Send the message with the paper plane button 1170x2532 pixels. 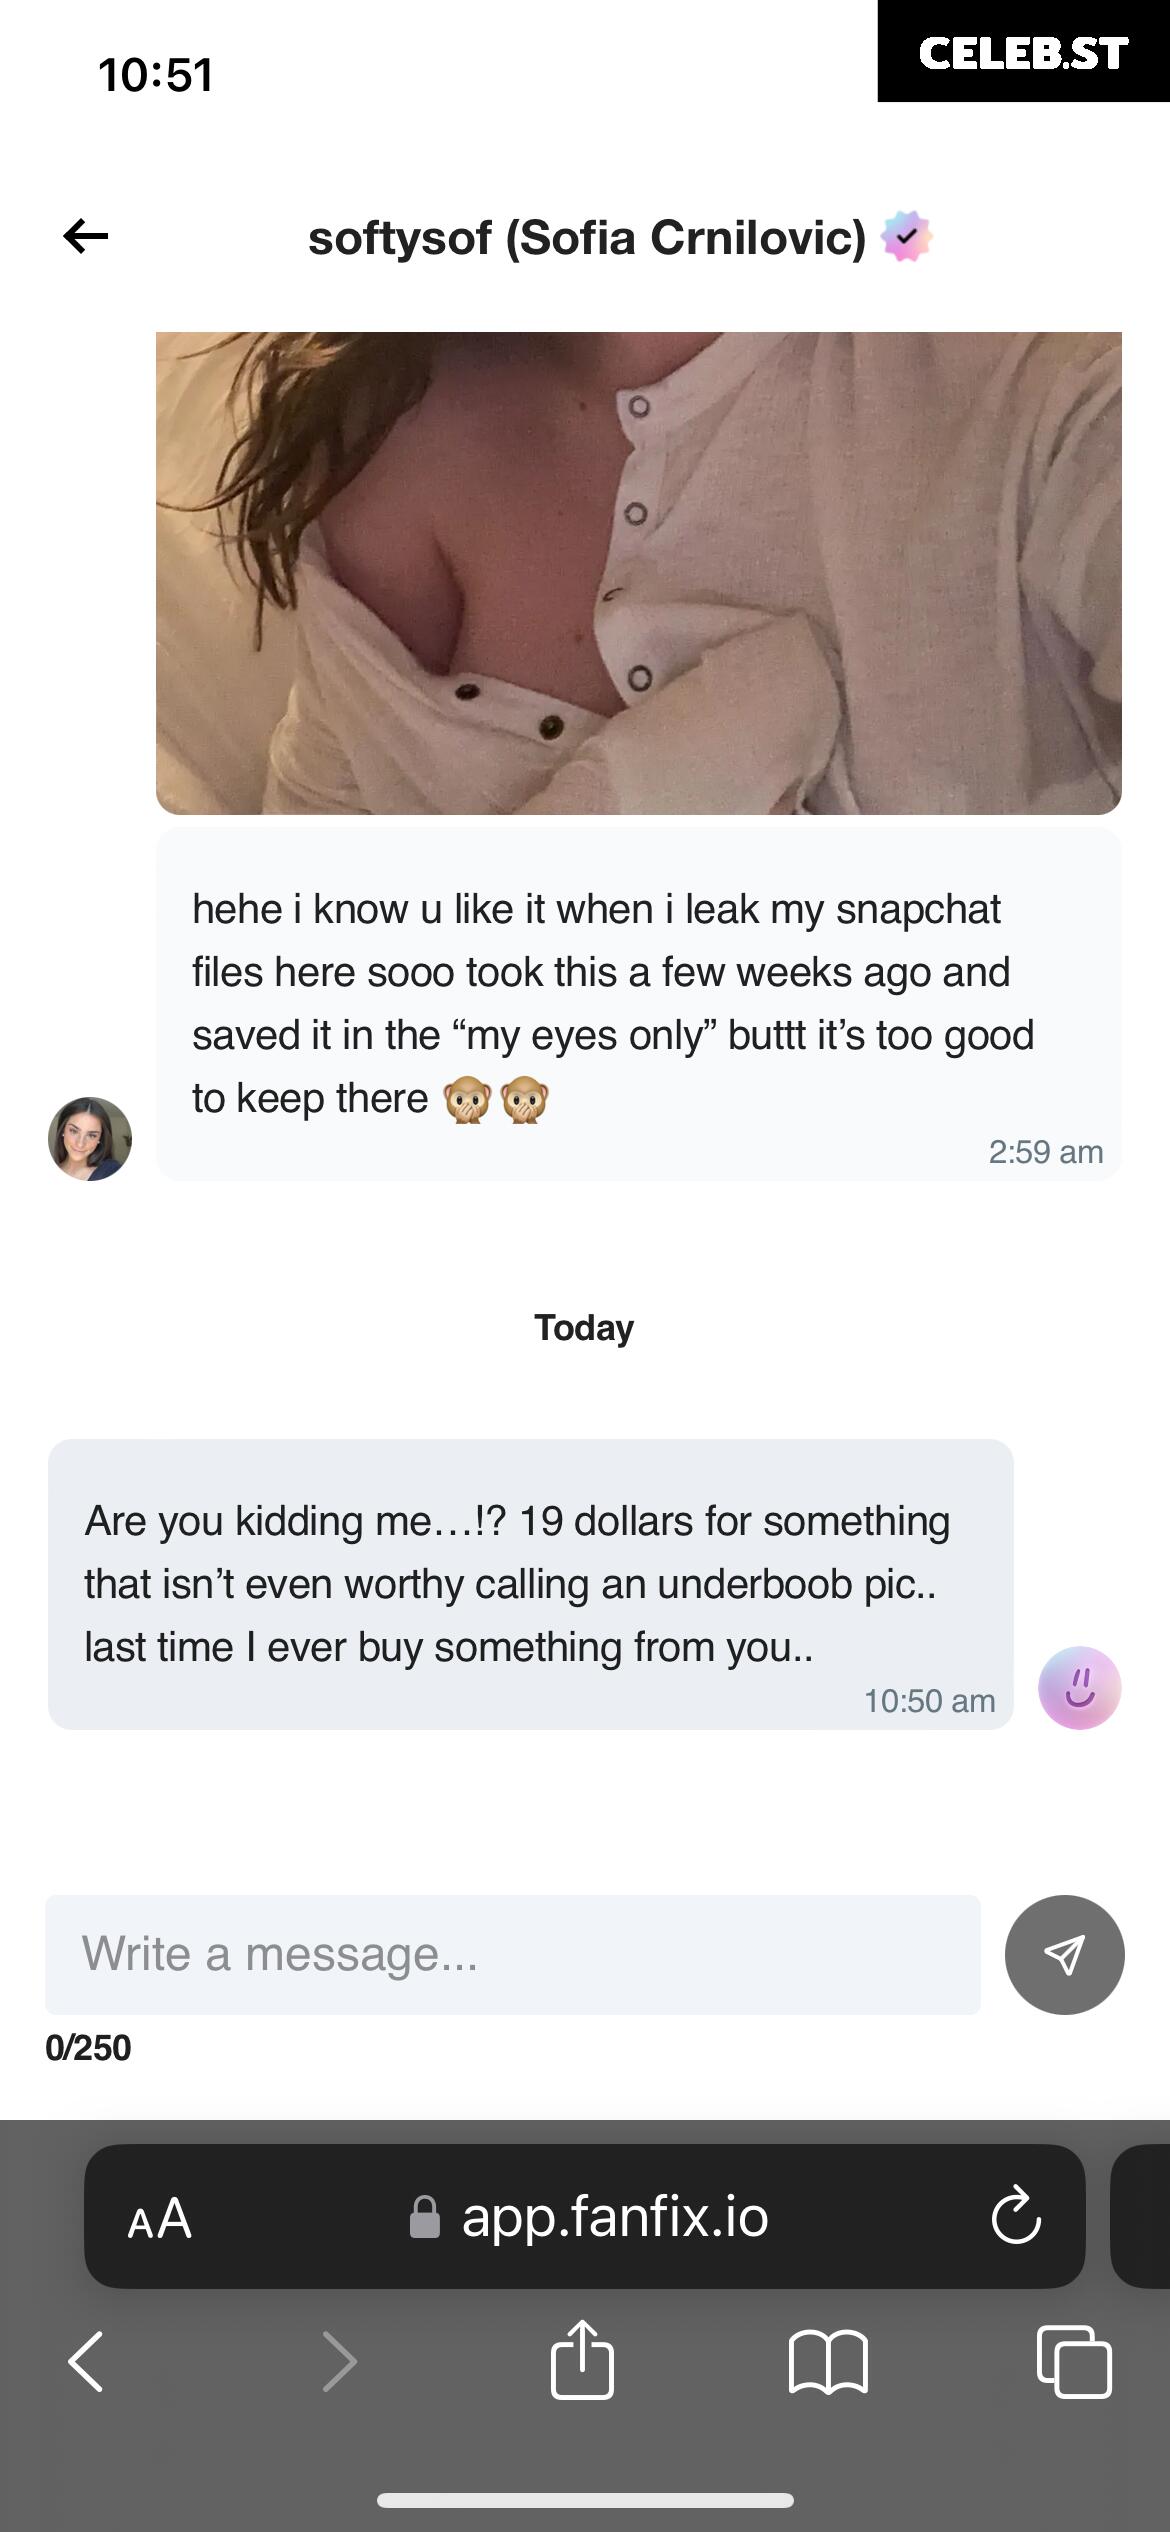(x=1064, y=1955)
